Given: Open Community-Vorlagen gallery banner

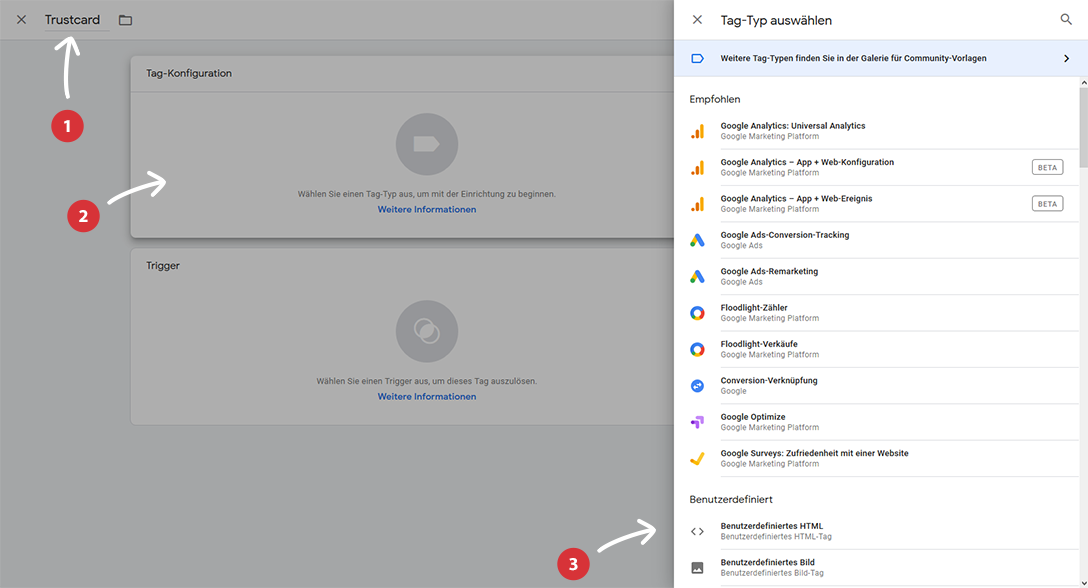Looking at the screenshot, I should point(881,58).
